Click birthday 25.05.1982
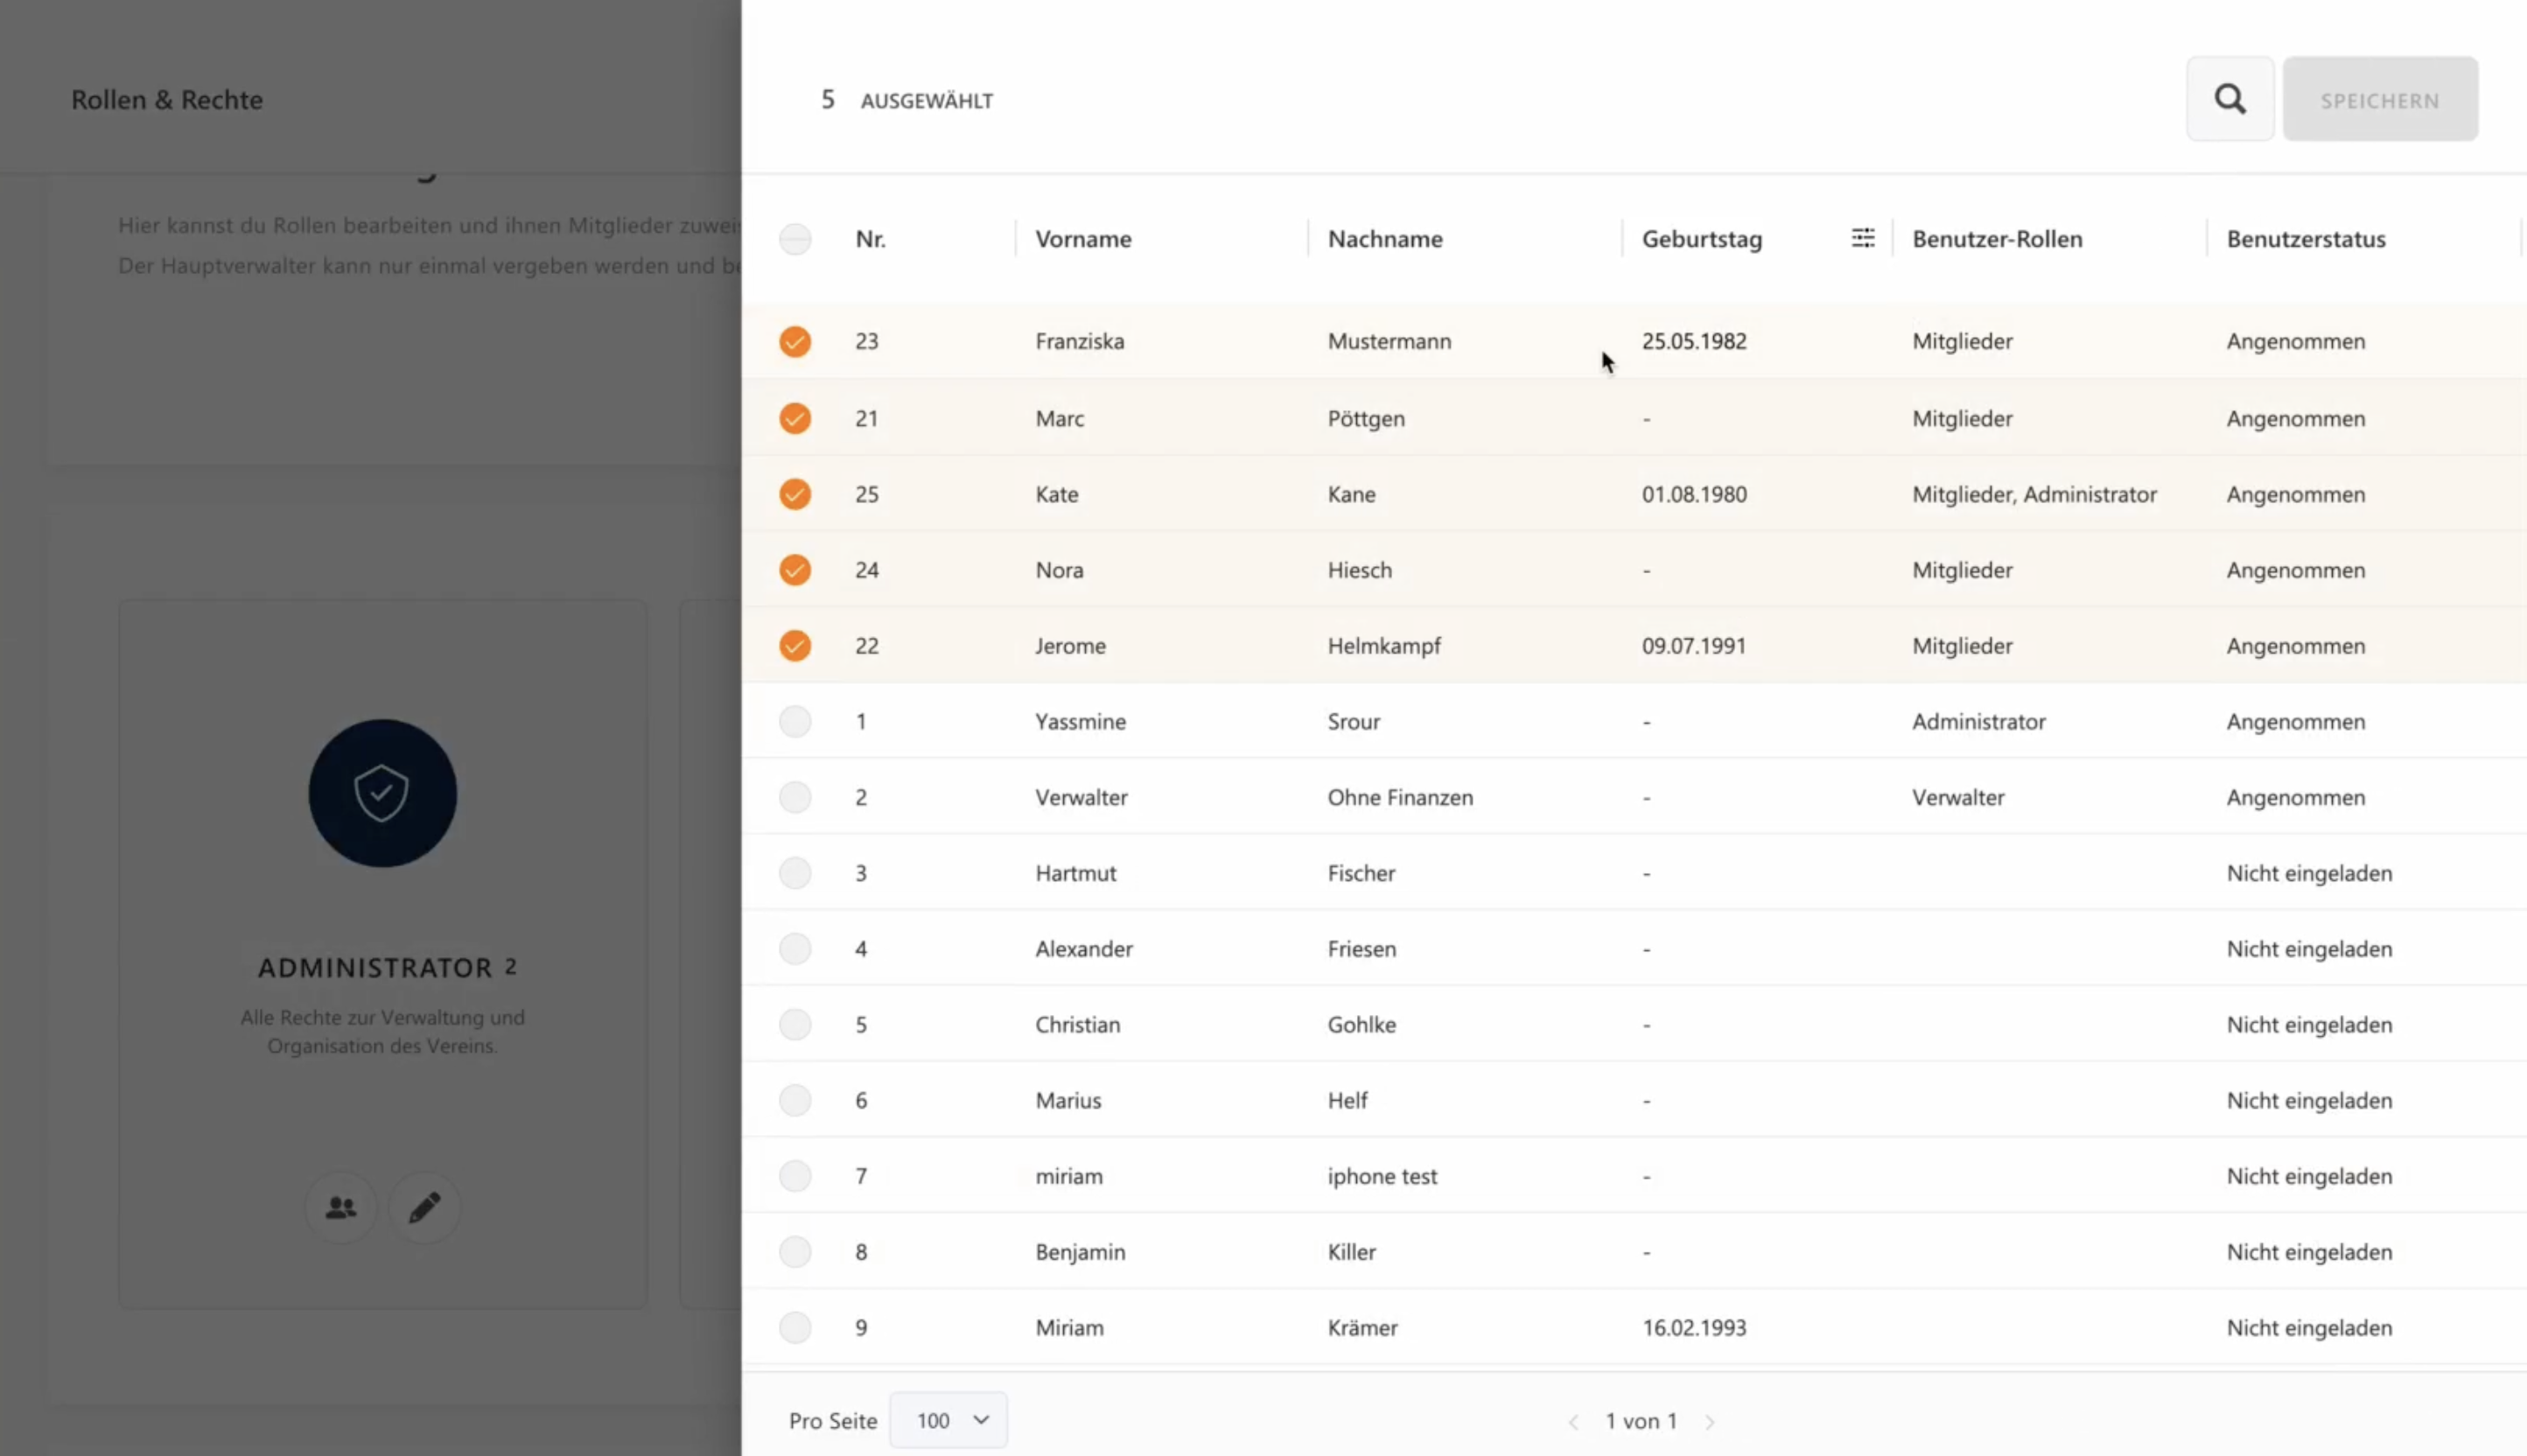This screenshot has width=2527, height=1456. click(1694, 341)
